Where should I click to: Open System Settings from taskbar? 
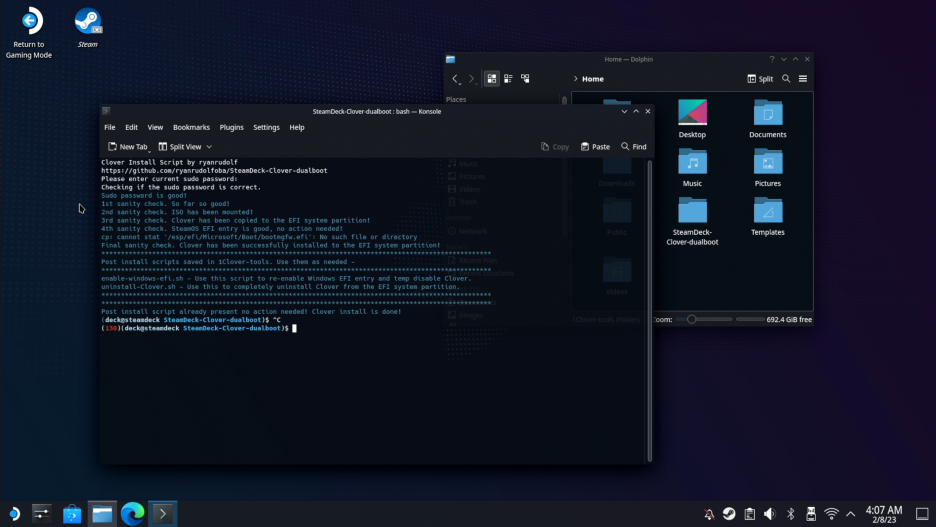[42, 514]
